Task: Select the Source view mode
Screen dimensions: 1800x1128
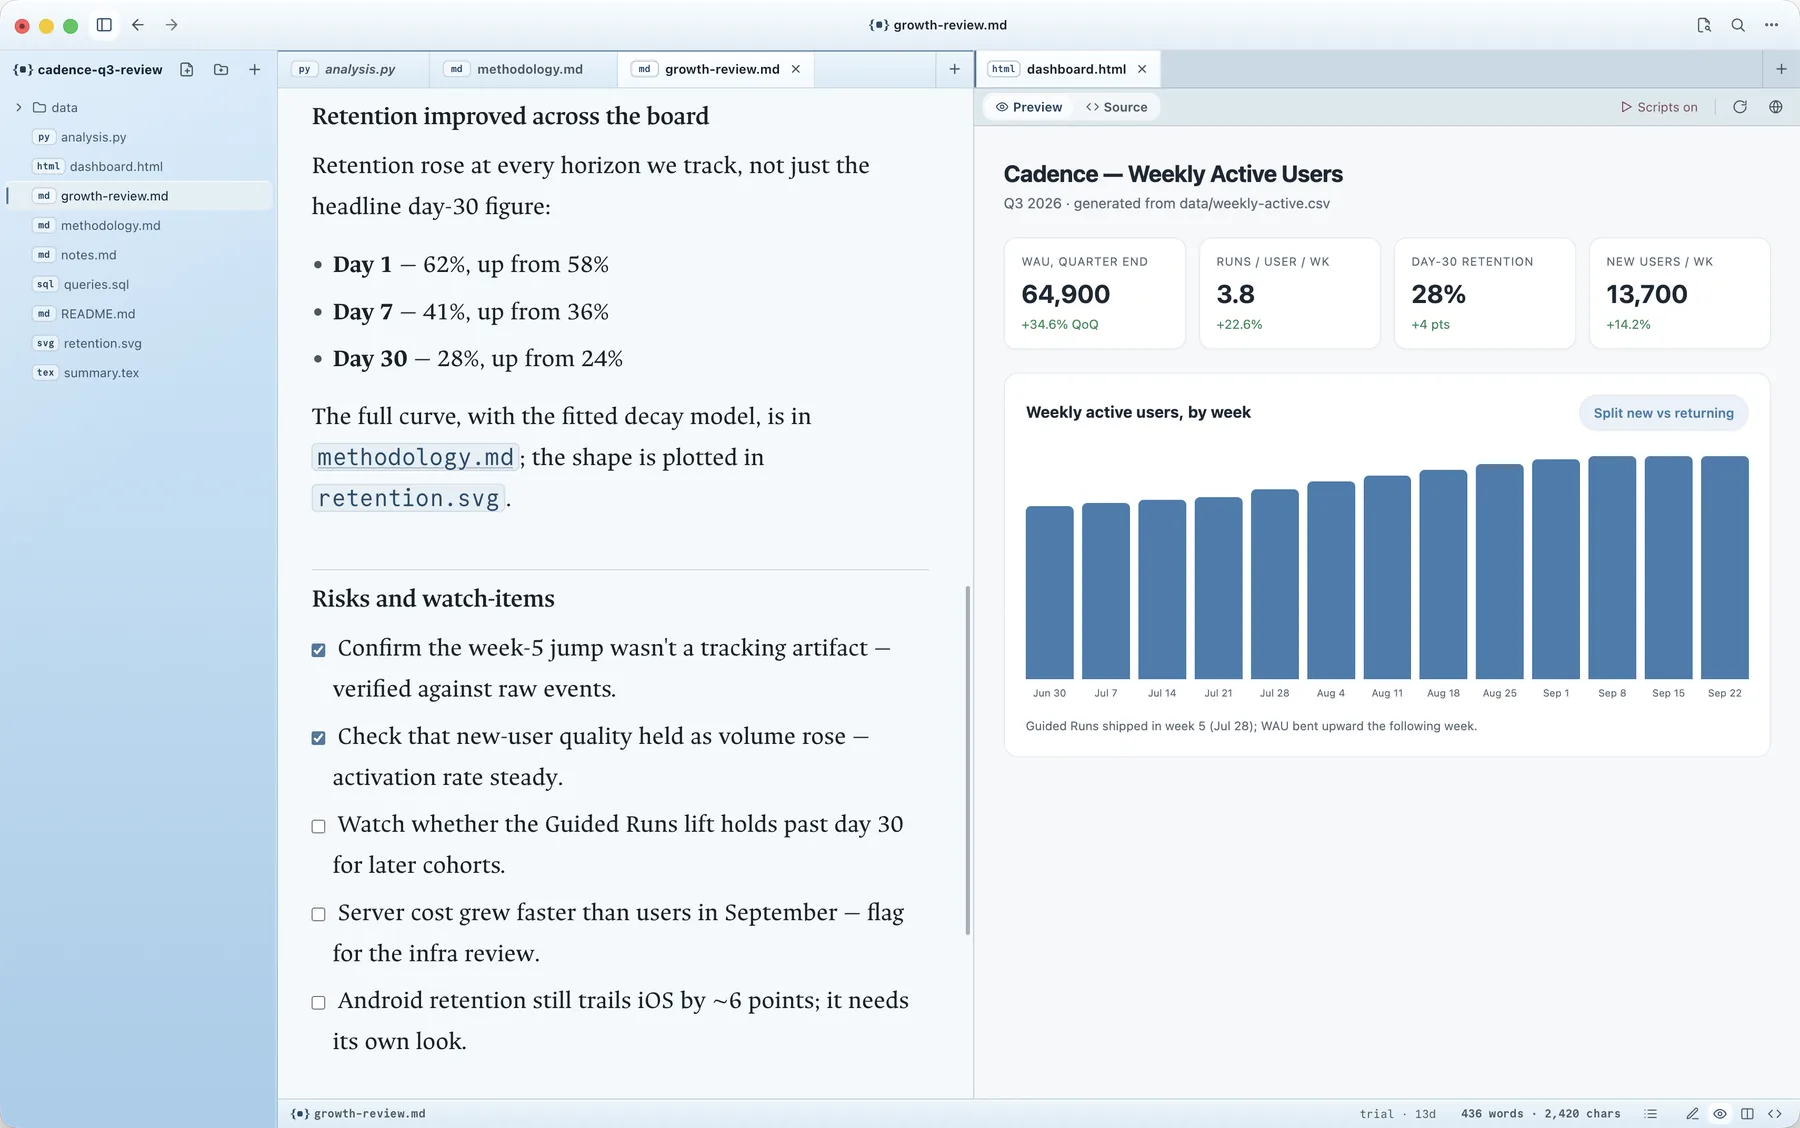Action: [x=1117, y=107]
